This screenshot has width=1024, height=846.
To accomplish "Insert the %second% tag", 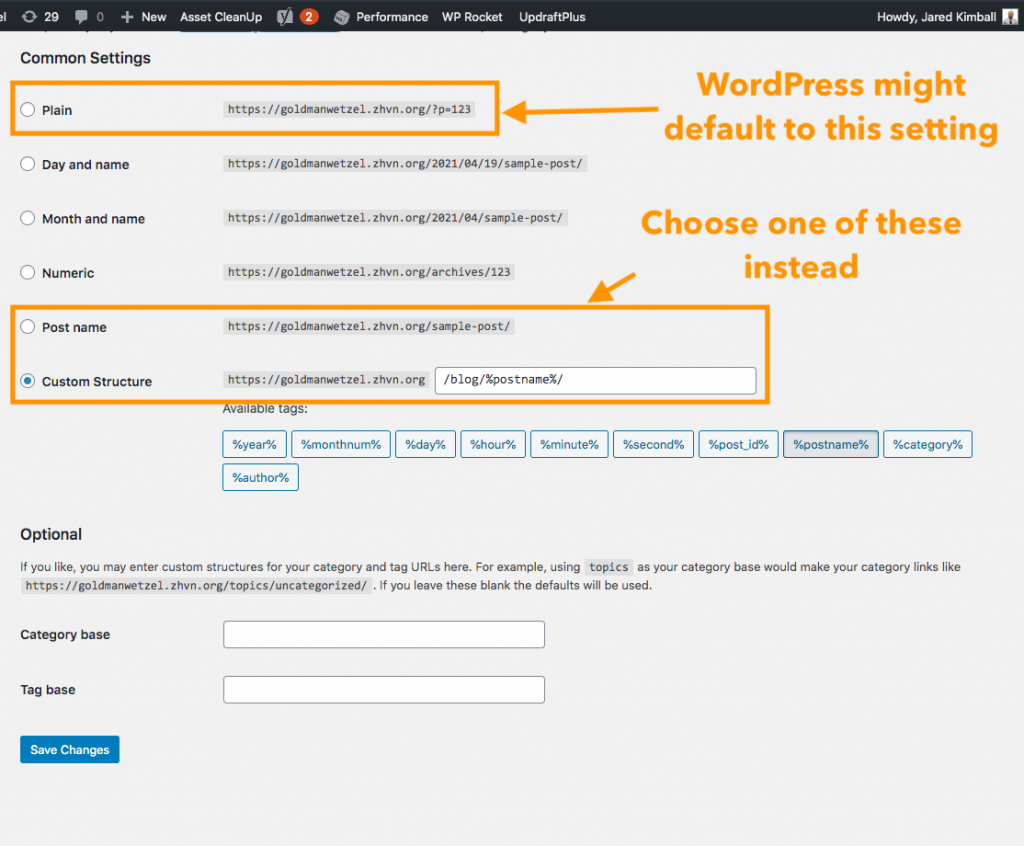I will tap(653, 444).
